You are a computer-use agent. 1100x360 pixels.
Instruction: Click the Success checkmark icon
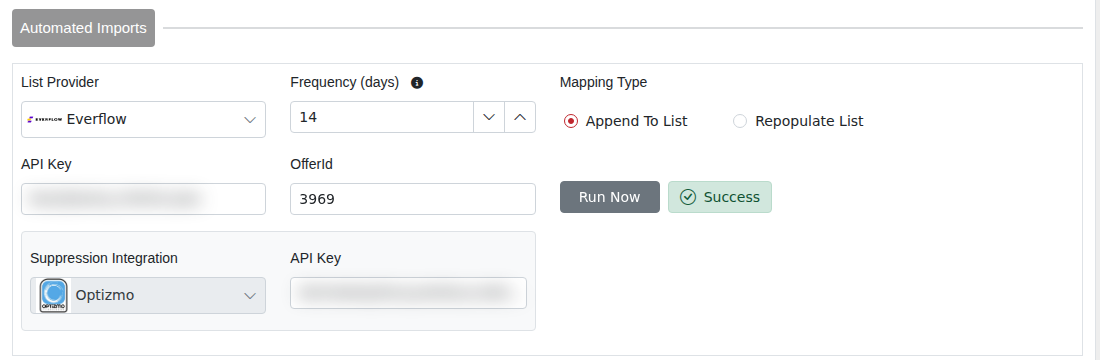(x=688, y=197)
